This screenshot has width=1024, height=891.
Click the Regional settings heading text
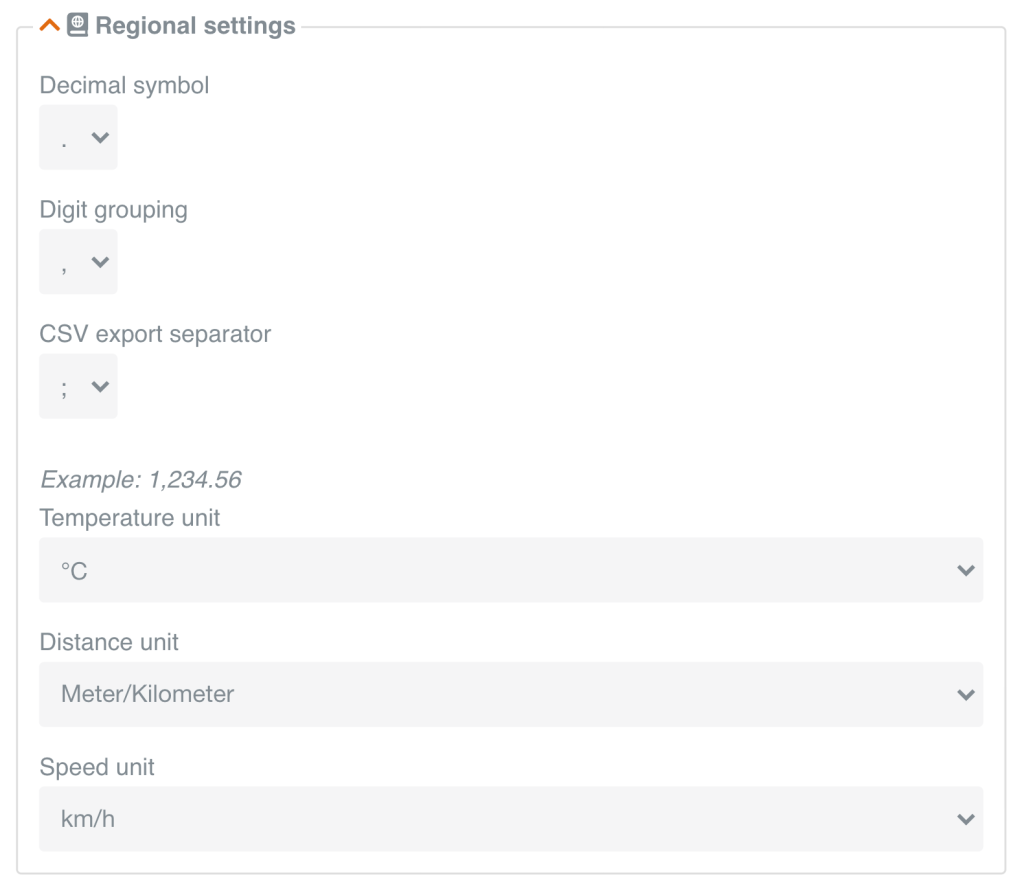point(195,26)
